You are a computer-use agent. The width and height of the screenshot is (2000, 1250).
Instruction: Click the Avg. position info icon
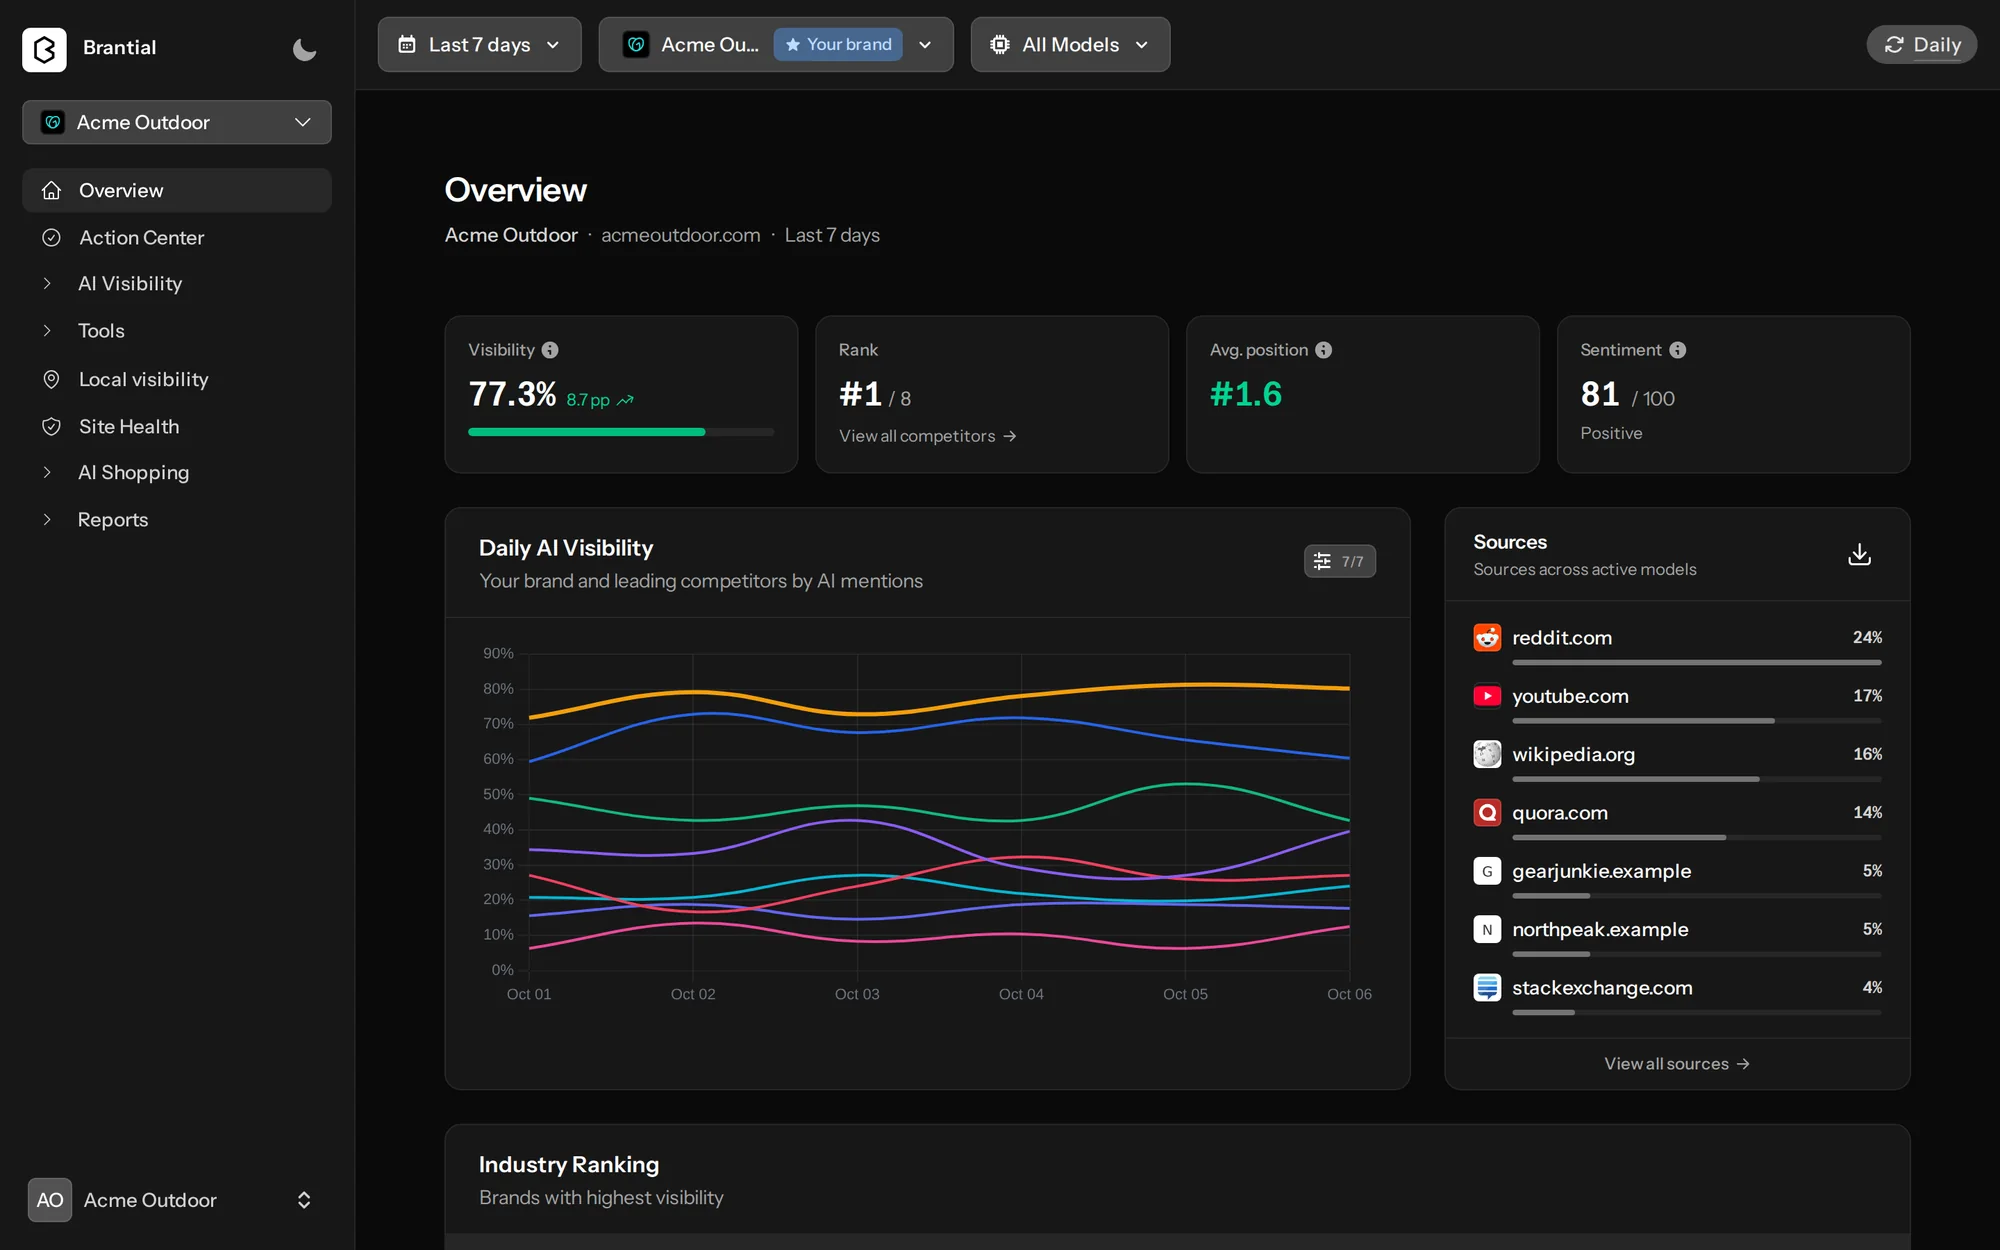[1323, 350]
